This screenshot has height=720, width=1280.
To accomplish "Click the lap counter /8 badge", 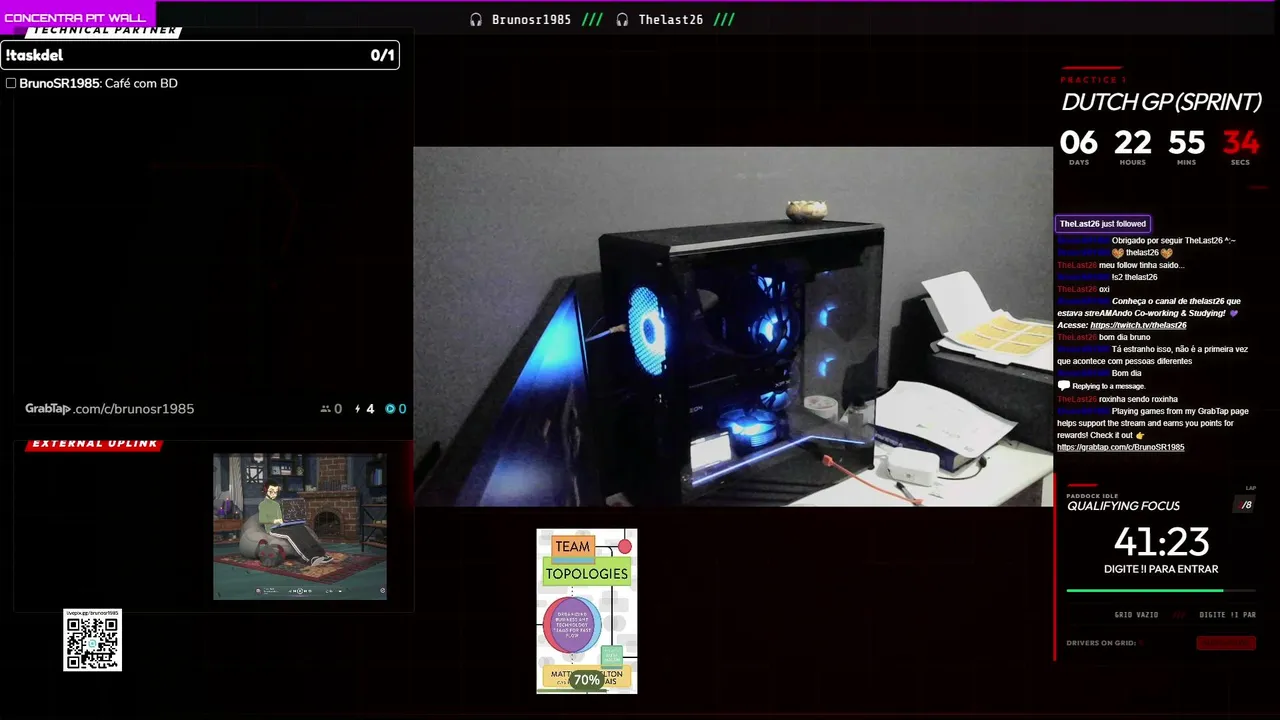I will [1246, 505].
